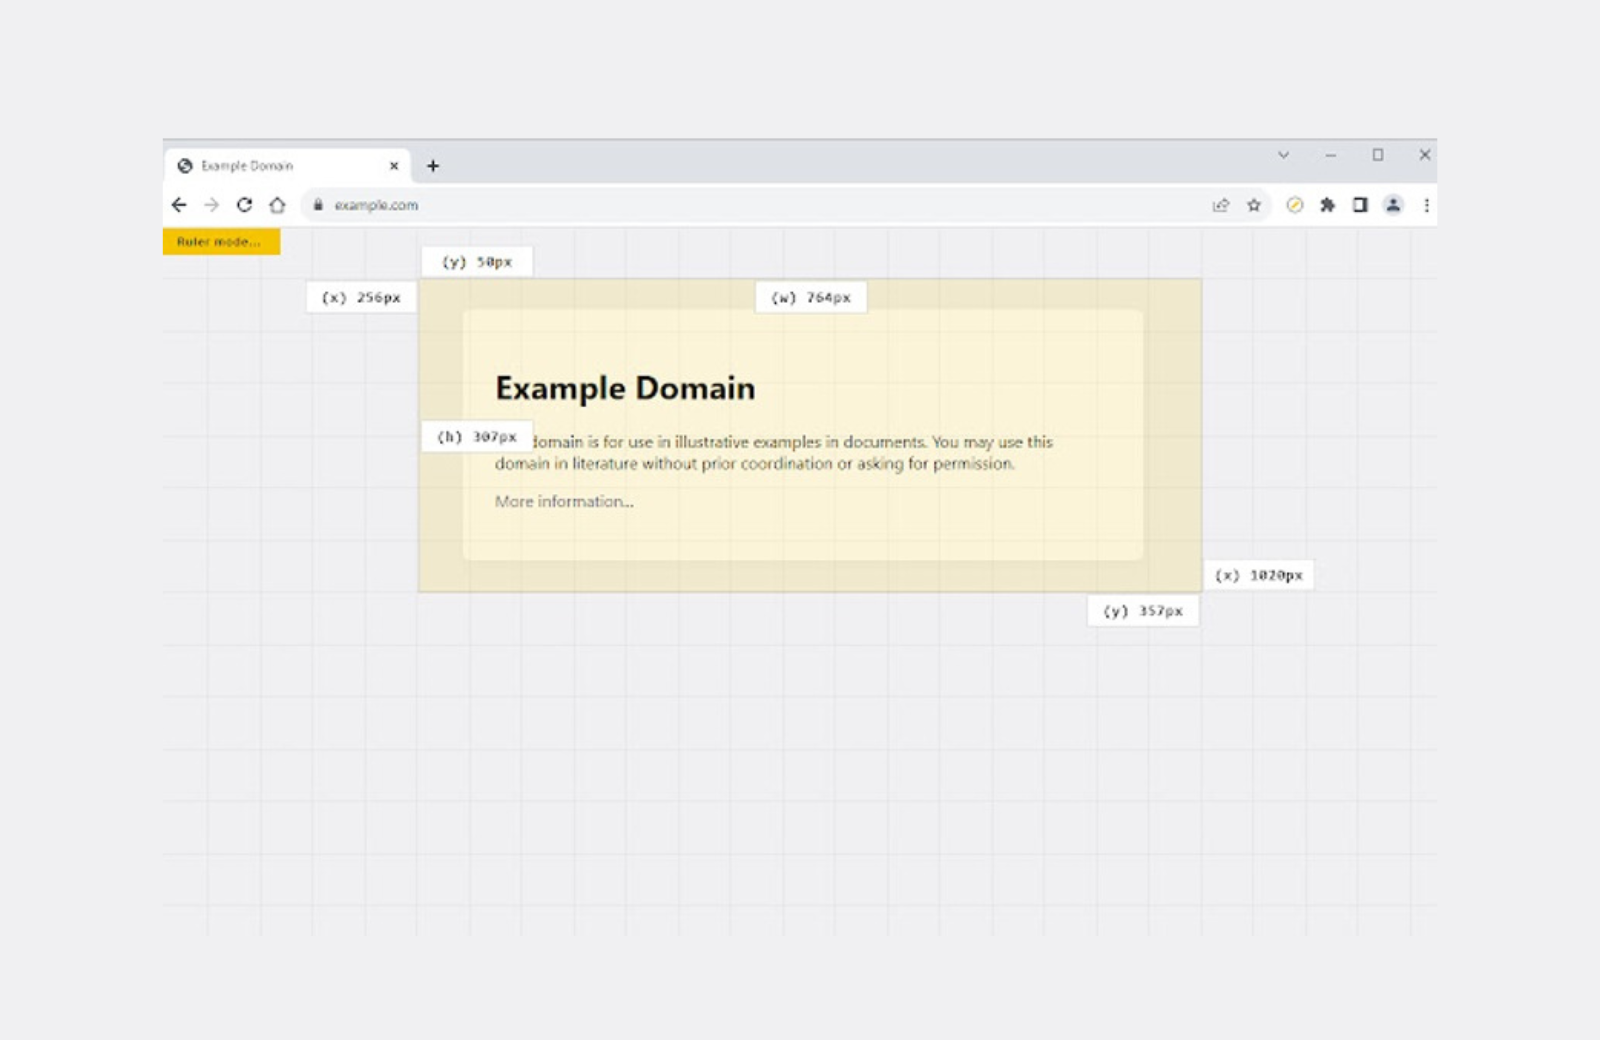This screenshot has height=1040, width=1600.
Task: Click the profile avatar icon
Action: [1393, 205]
